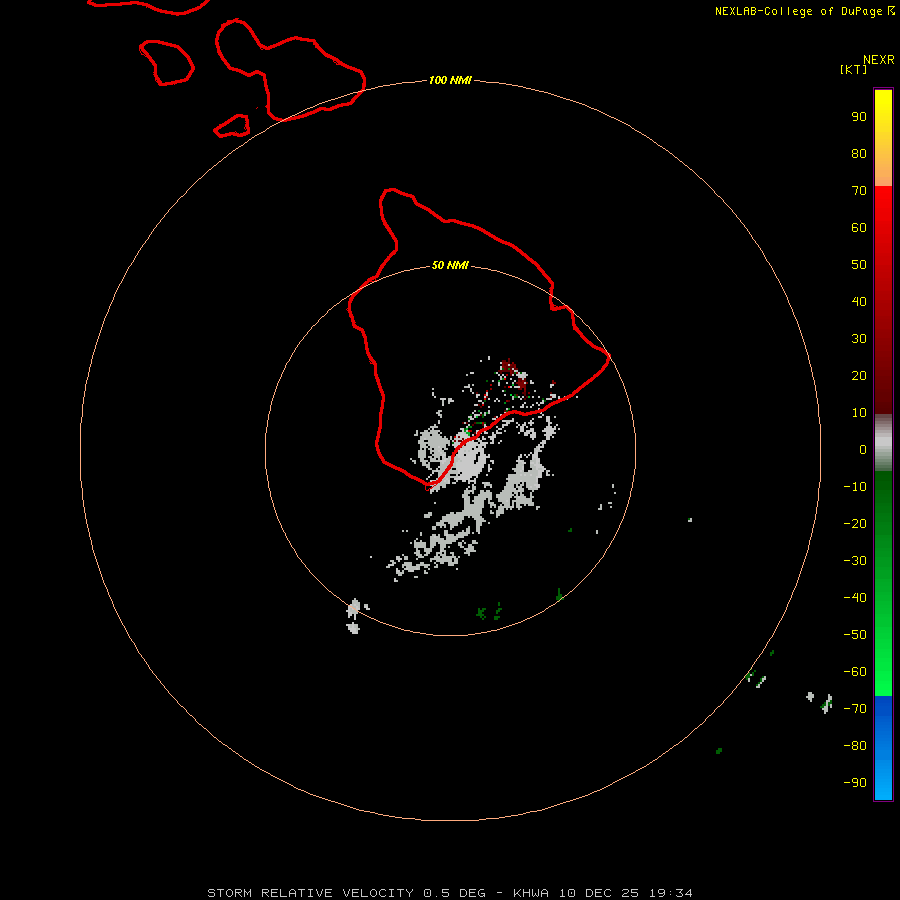Click the -70 value on the velocity scale

(855, 709)
